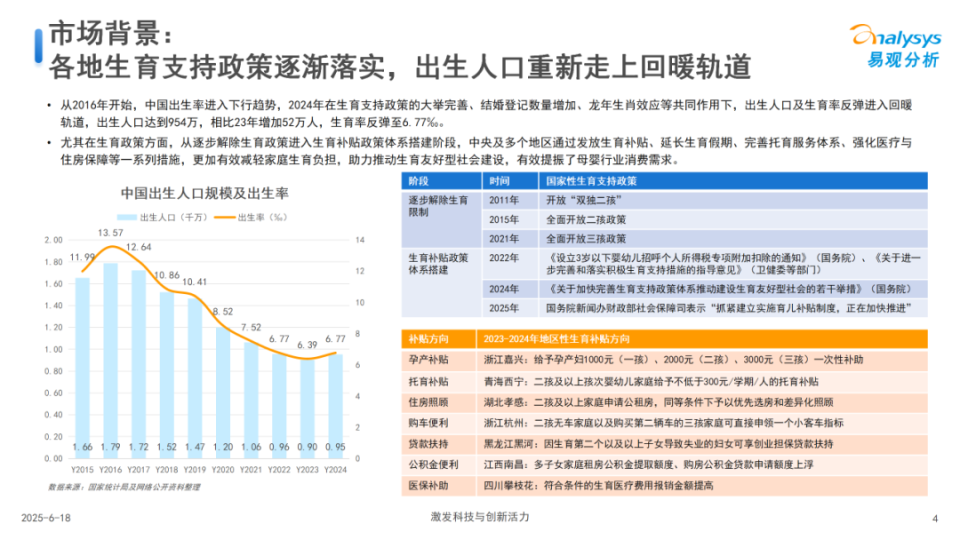Click the Y2022 axis label
Image resolution: width=960 pixels, height=540 pixels.
279,470
